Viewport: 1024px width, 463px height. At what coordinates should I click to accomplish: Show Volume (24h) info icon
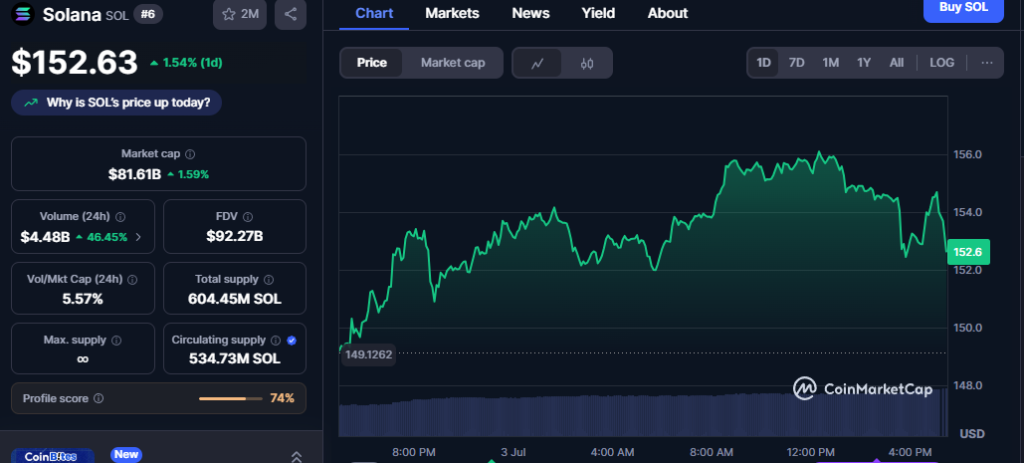[121, 216]
